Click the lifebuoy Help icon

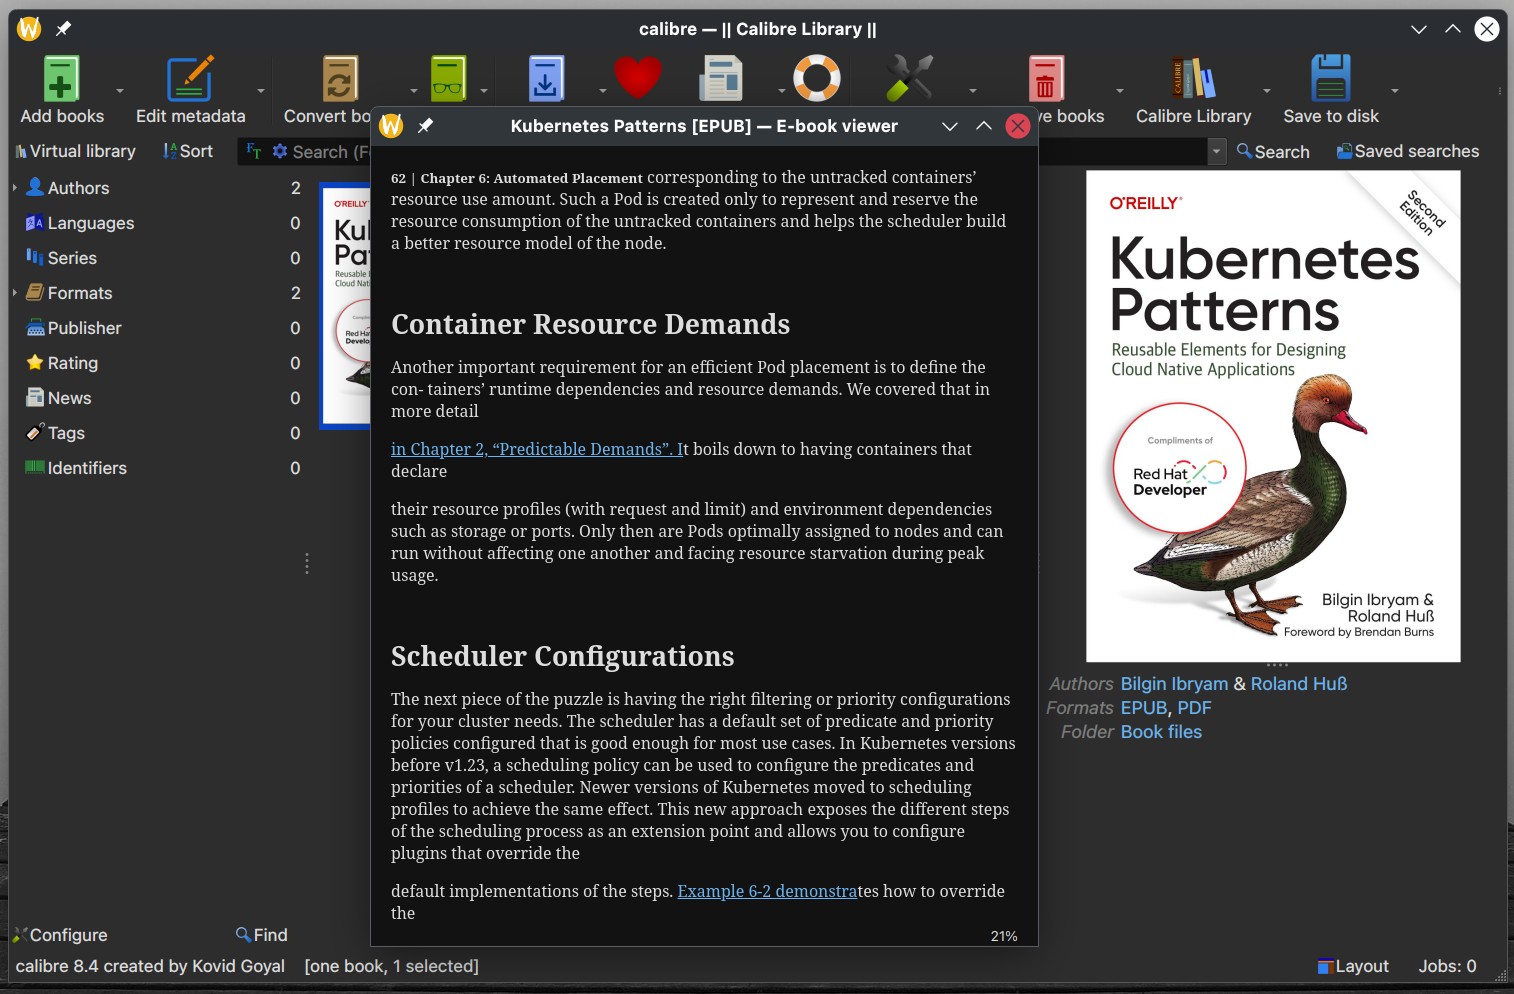[817, 78]
